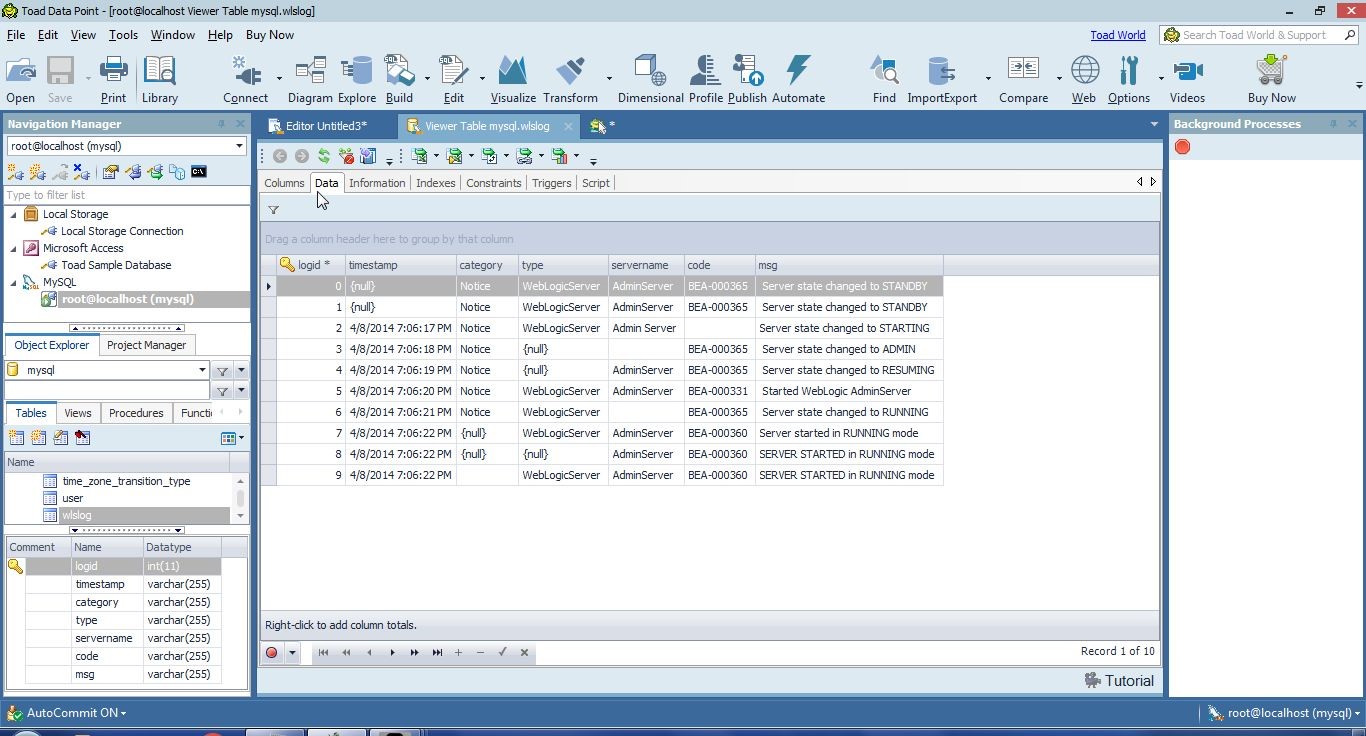Click the timestamp column header
The height and width of the screenshot is (736, 1366).
400,265
